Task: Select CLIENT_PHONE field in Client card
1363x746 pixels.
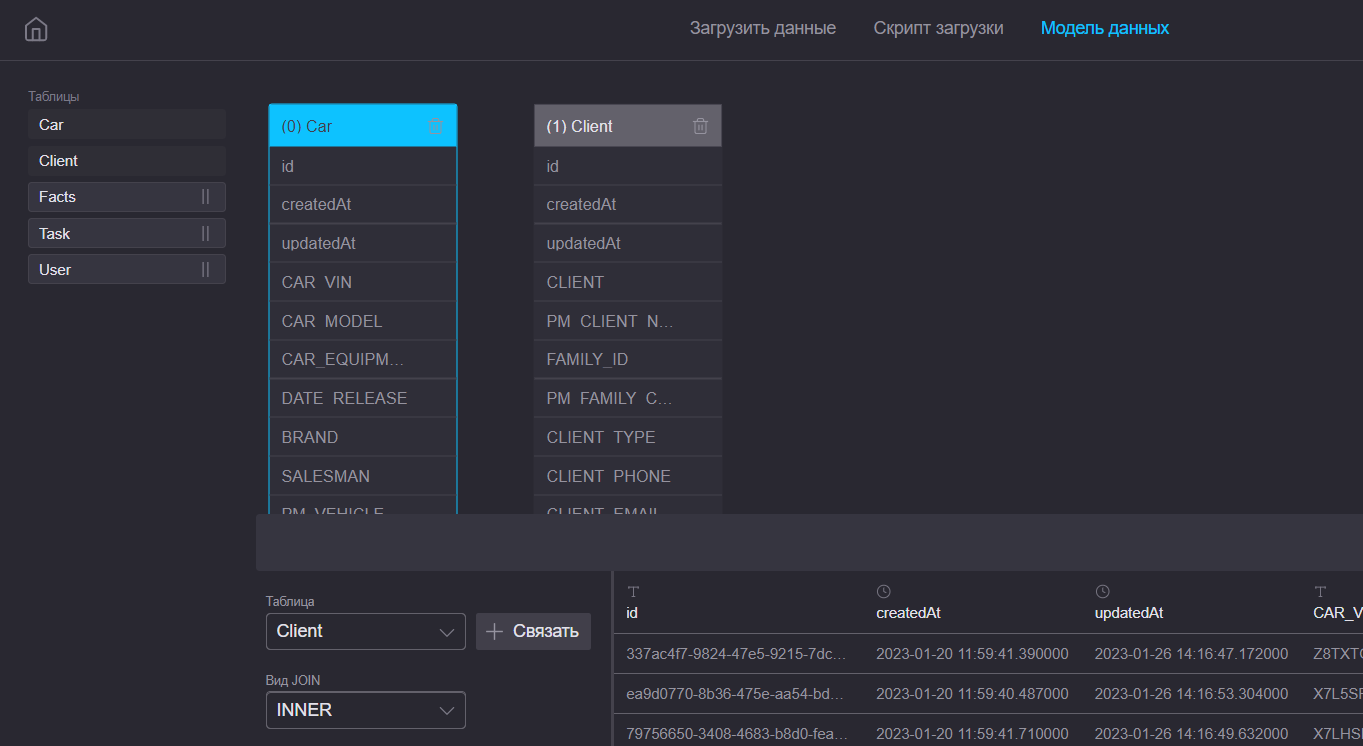Action: 628,476
